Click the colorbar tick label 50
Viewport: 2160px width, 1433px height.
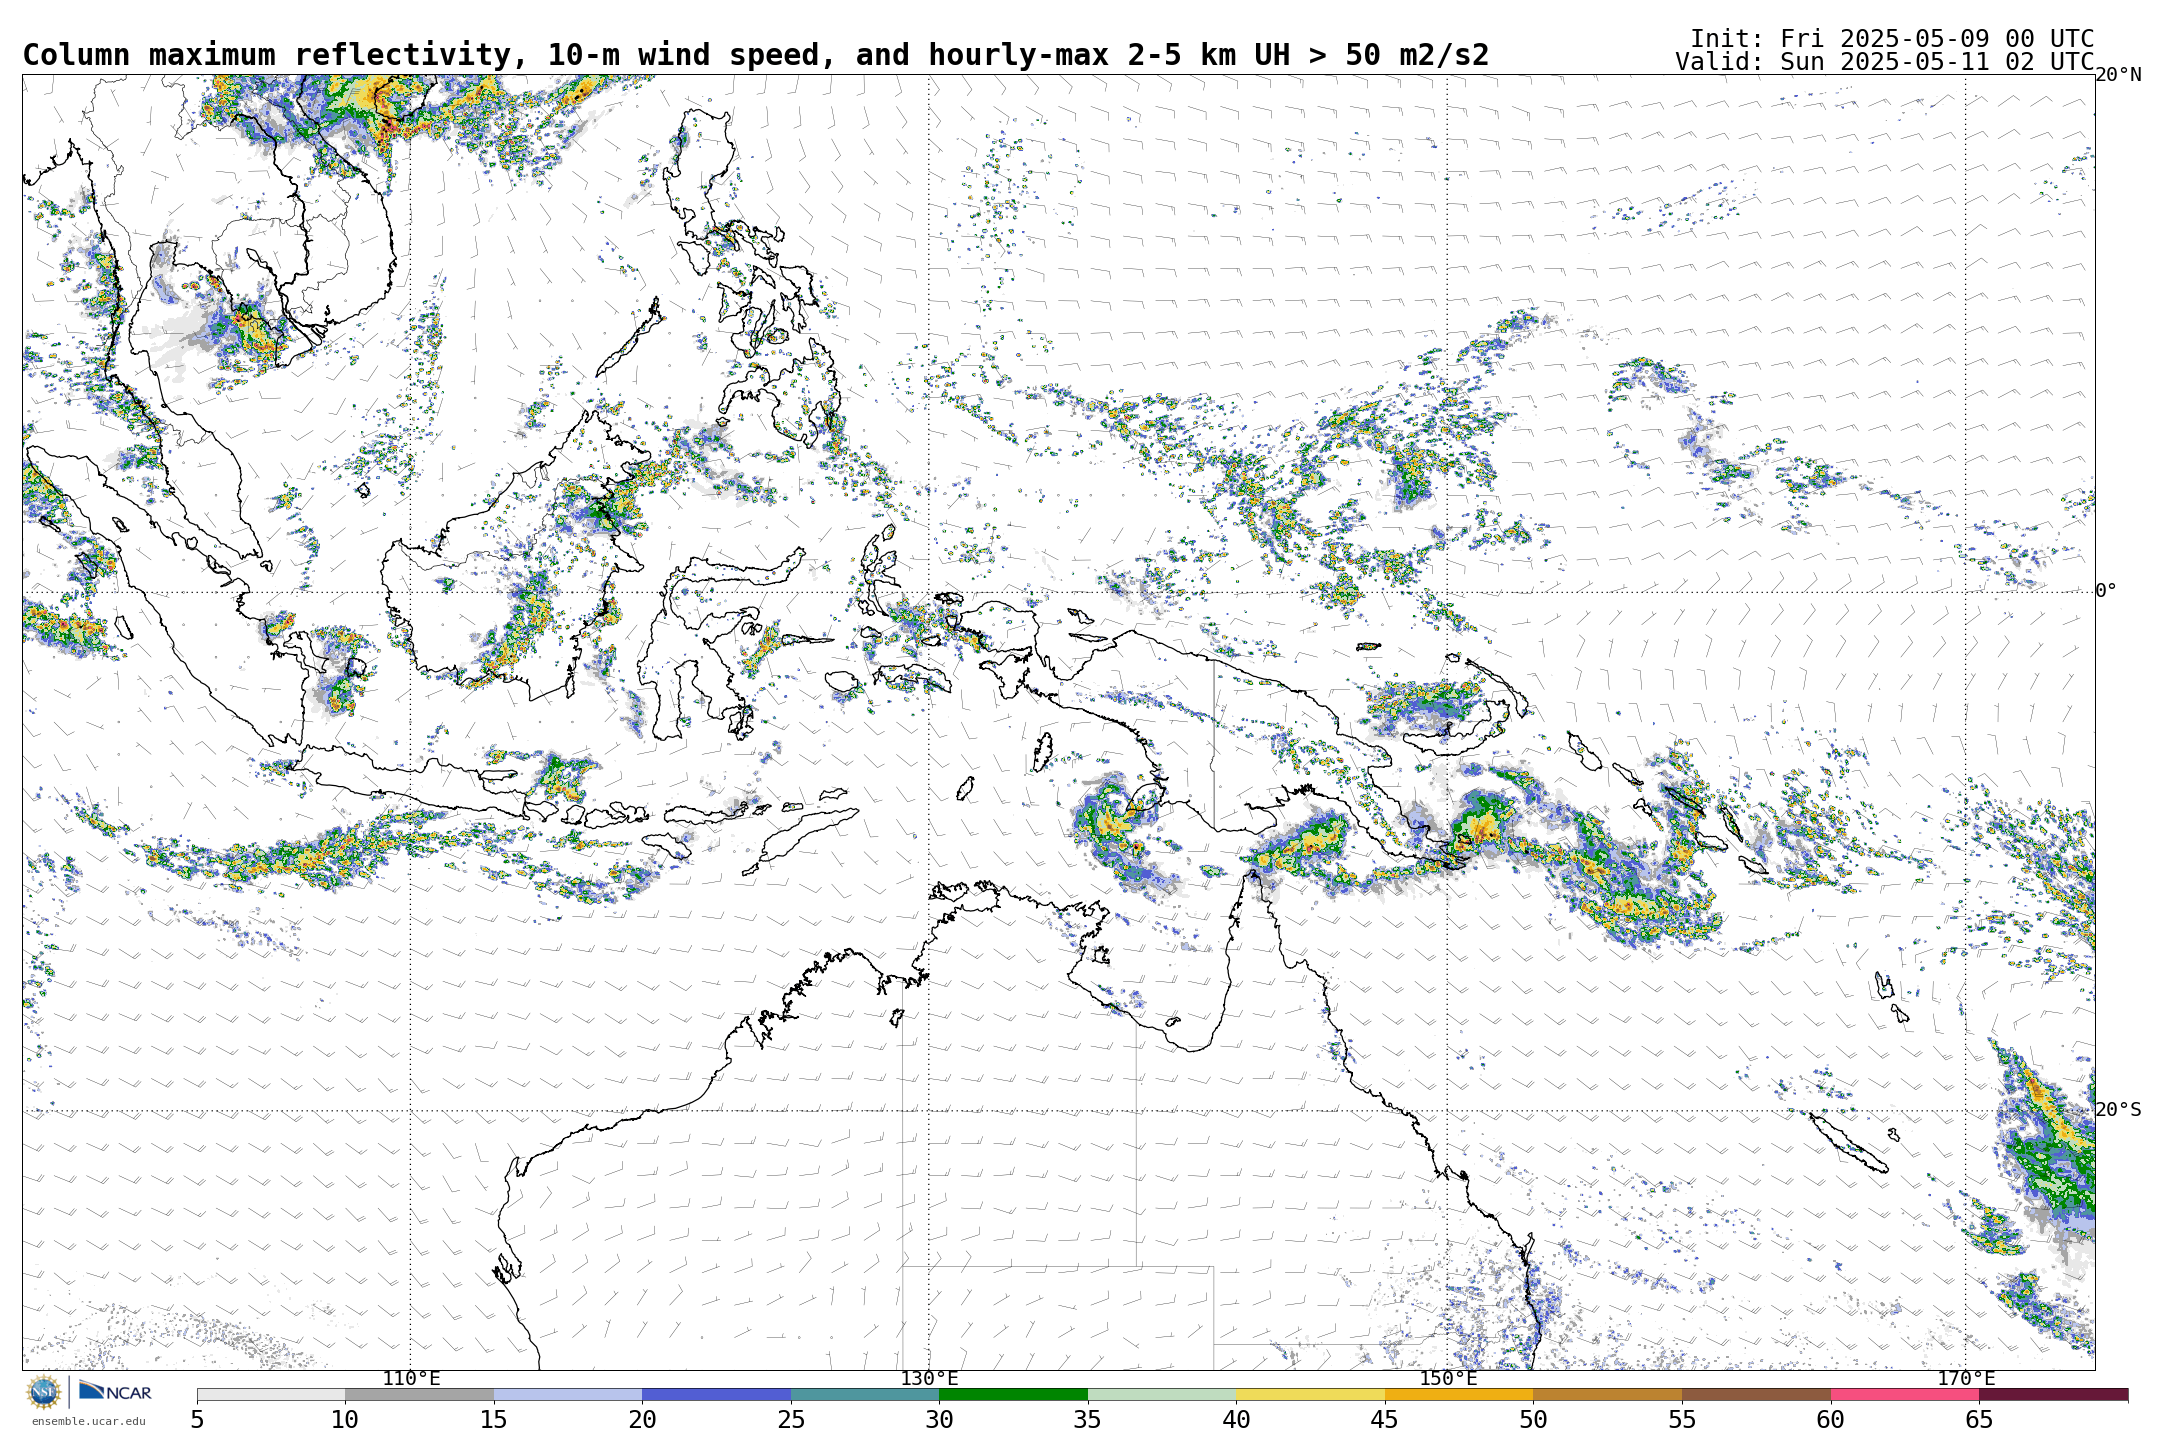(1533, 1420)
